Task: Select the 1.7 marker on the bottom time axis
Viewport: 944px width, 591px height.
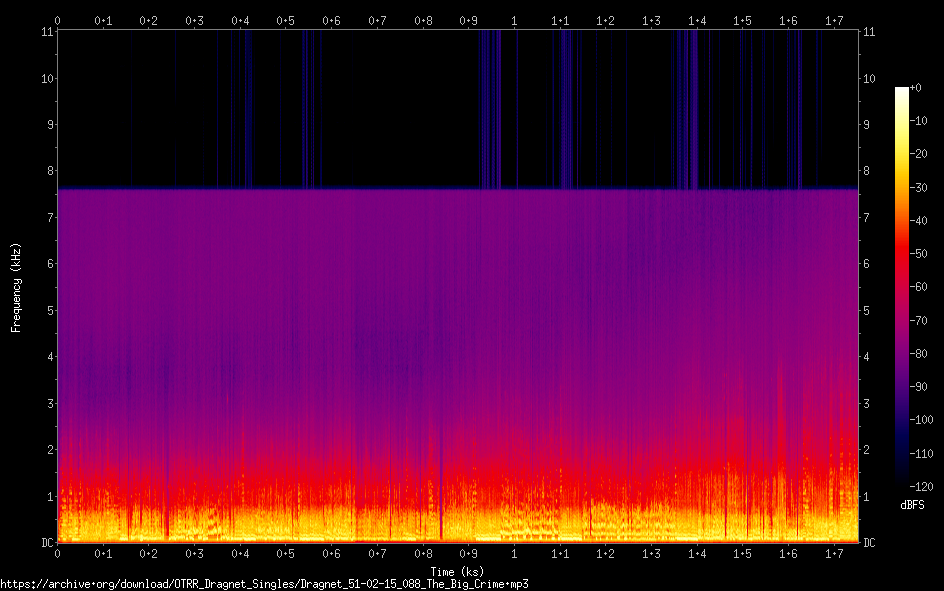Action: point(833,553)
